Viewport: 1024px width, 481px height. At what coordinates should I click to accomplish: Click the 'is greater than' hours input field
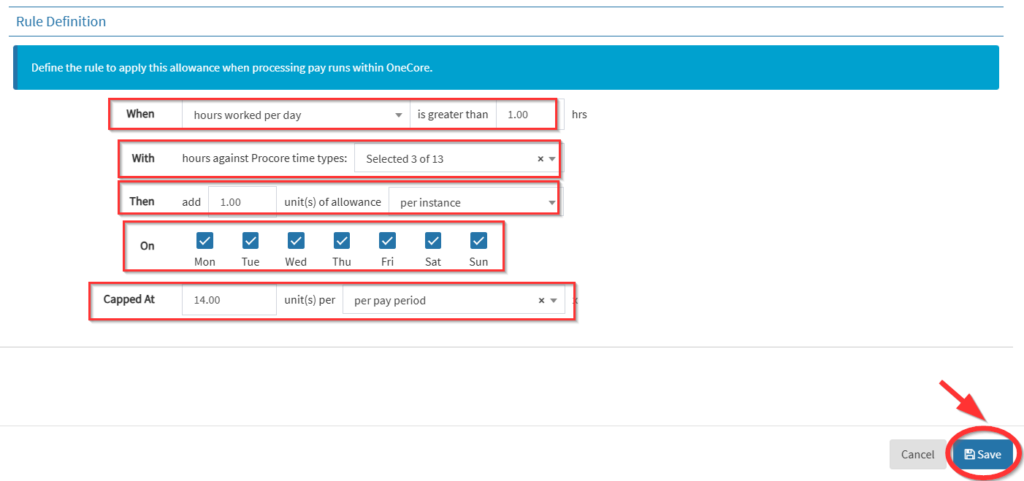click(x=525, y=114)
